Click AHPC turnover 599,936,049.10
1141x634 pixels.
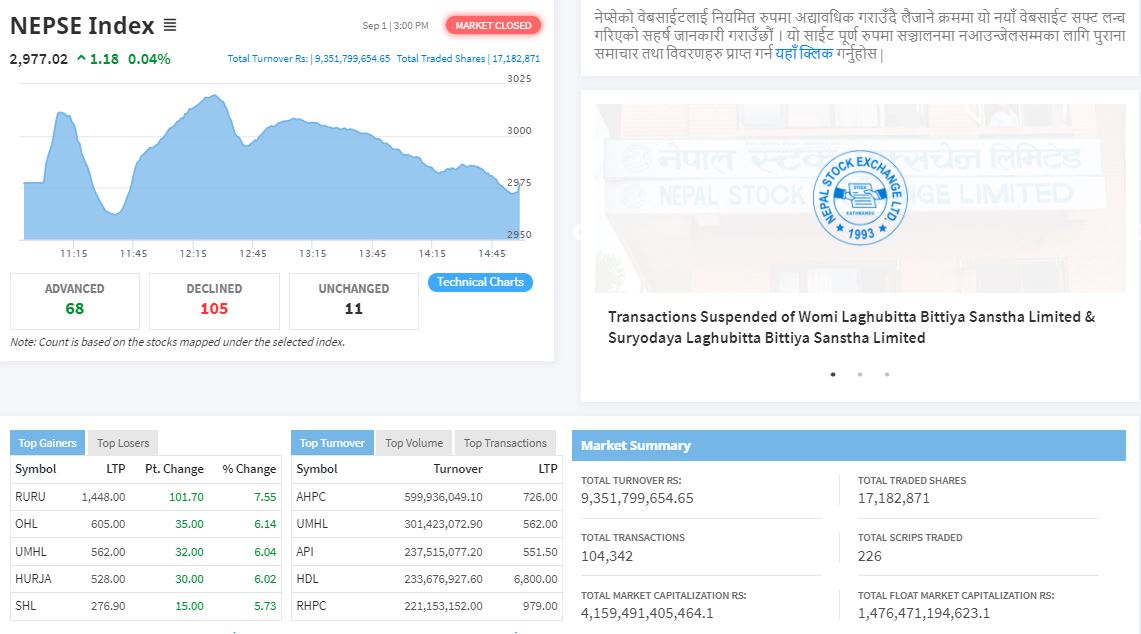click(x=443, y=496)
